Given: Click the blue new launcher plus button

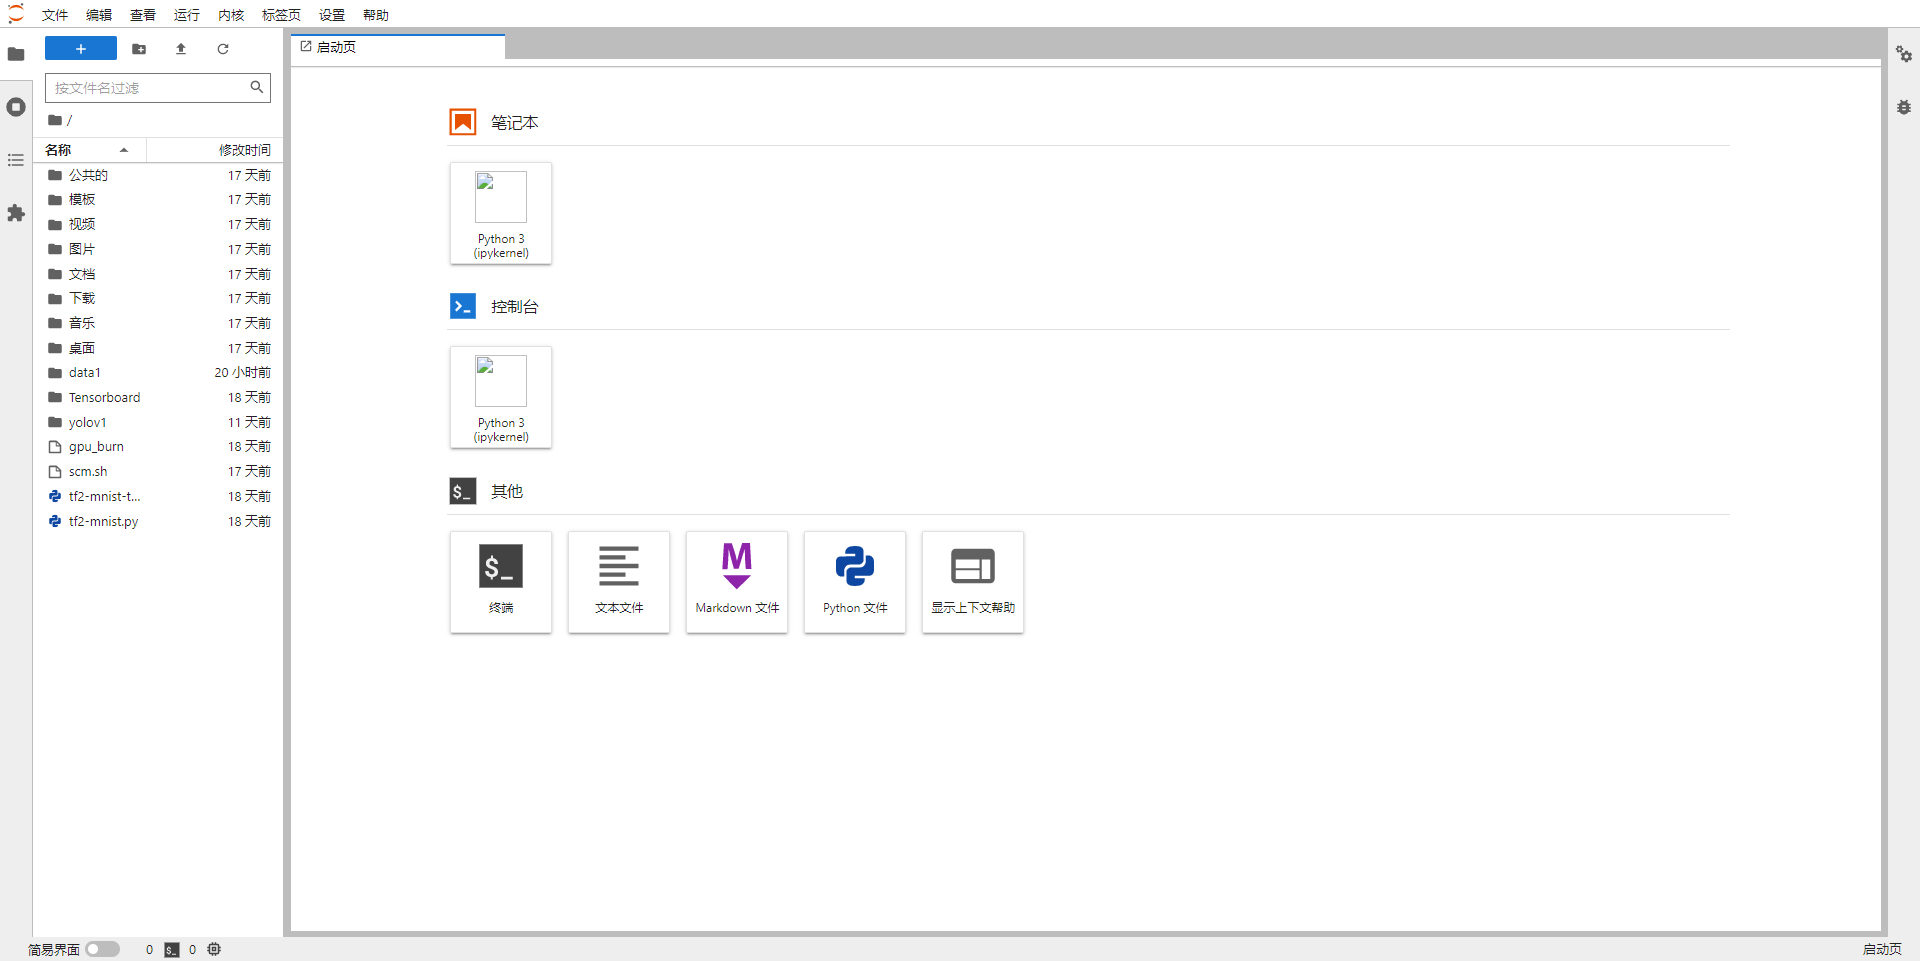Looking at the screenshot, I should 81,49.
